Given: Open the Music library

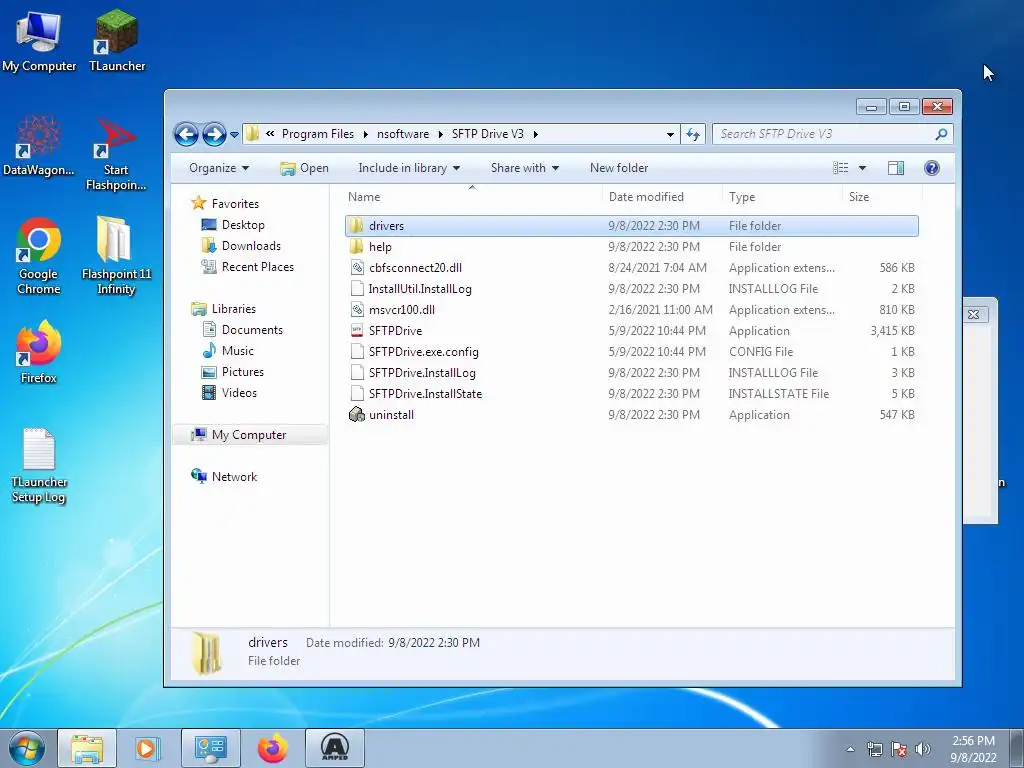Looking at the screenshot, I should 238,351.
